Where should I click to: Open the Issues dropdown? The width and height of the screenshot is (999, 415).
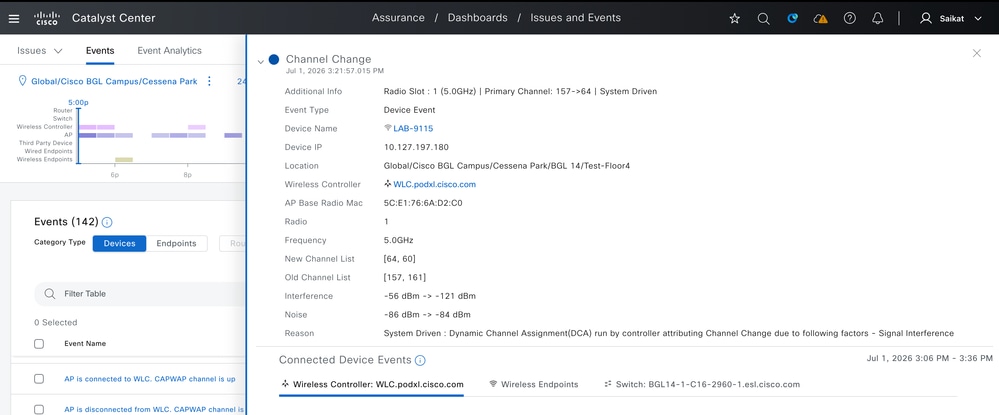(40, 50)
